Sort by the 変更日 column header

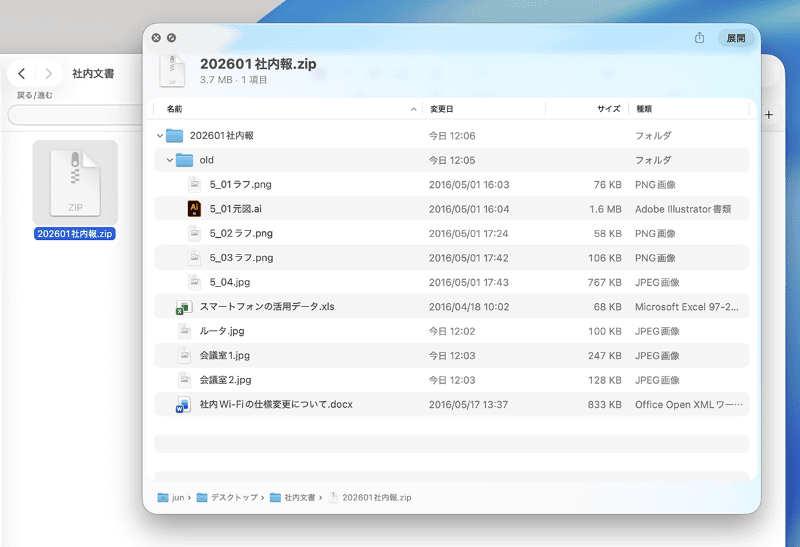coord(442,109)
